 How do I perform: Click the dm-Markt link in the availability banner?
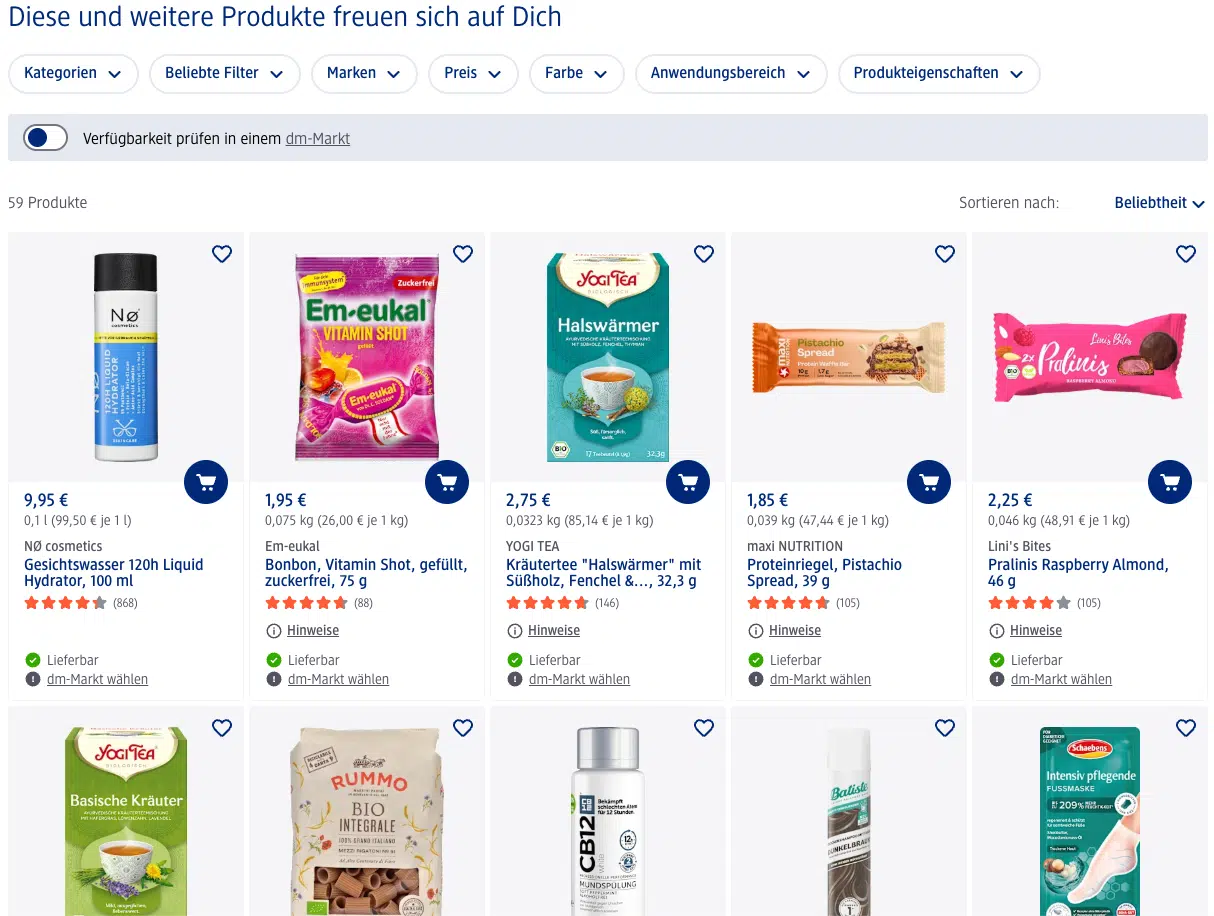[317, 138]
